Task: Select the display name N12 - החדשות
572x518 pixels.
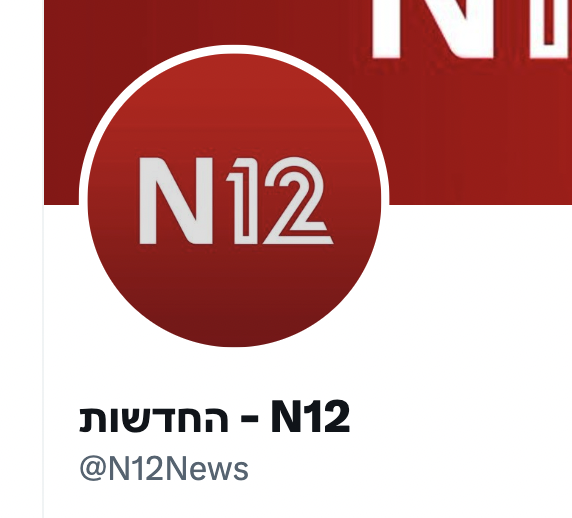Action: pyautogui.click(x=214, y=416)
